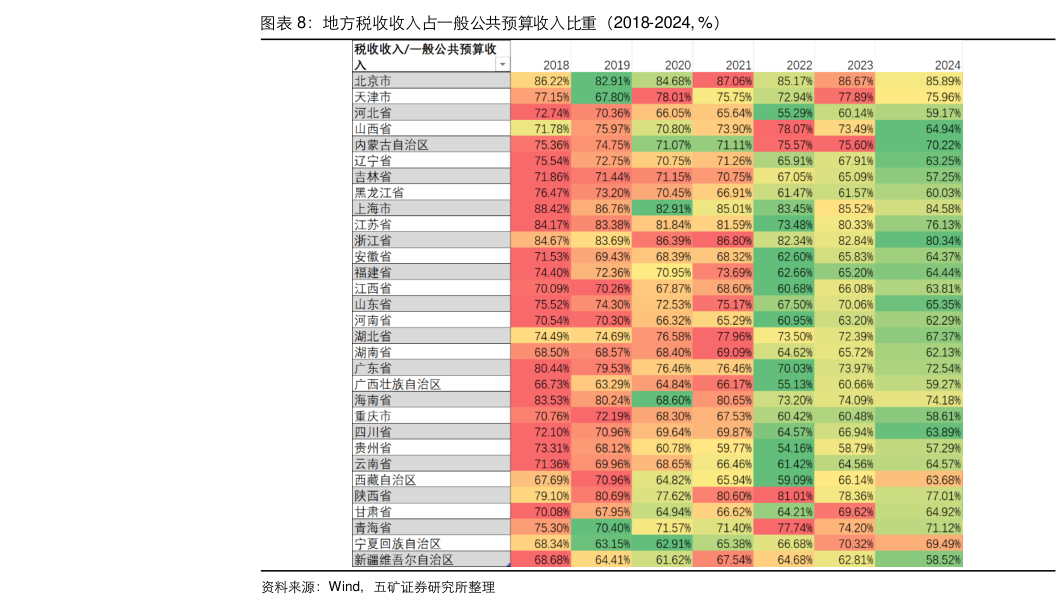Screen dimensions: 1061x599
Task: Select the 贵州省 row label
Action: point(432,448)
